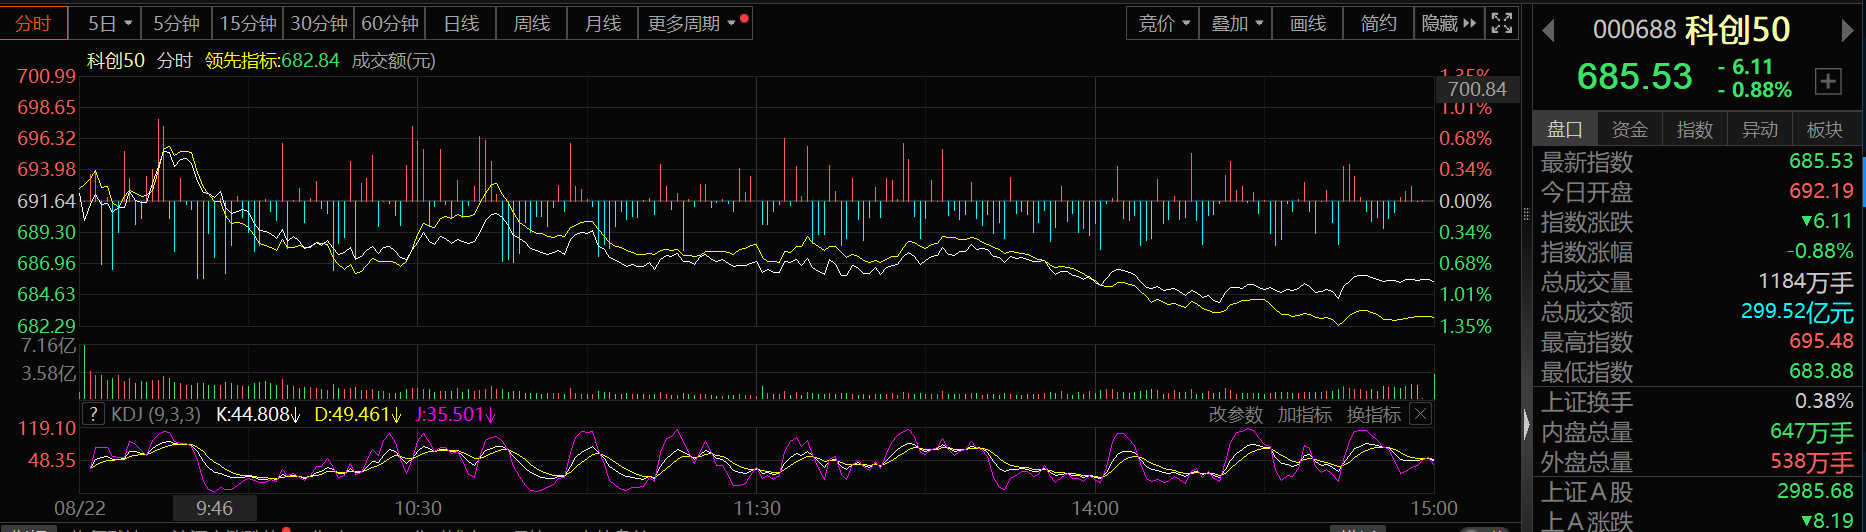Click 隐藏 to hide the side panel
Image resolution: width=1866 pixels, height=532 pixels.
(1448, 23)
